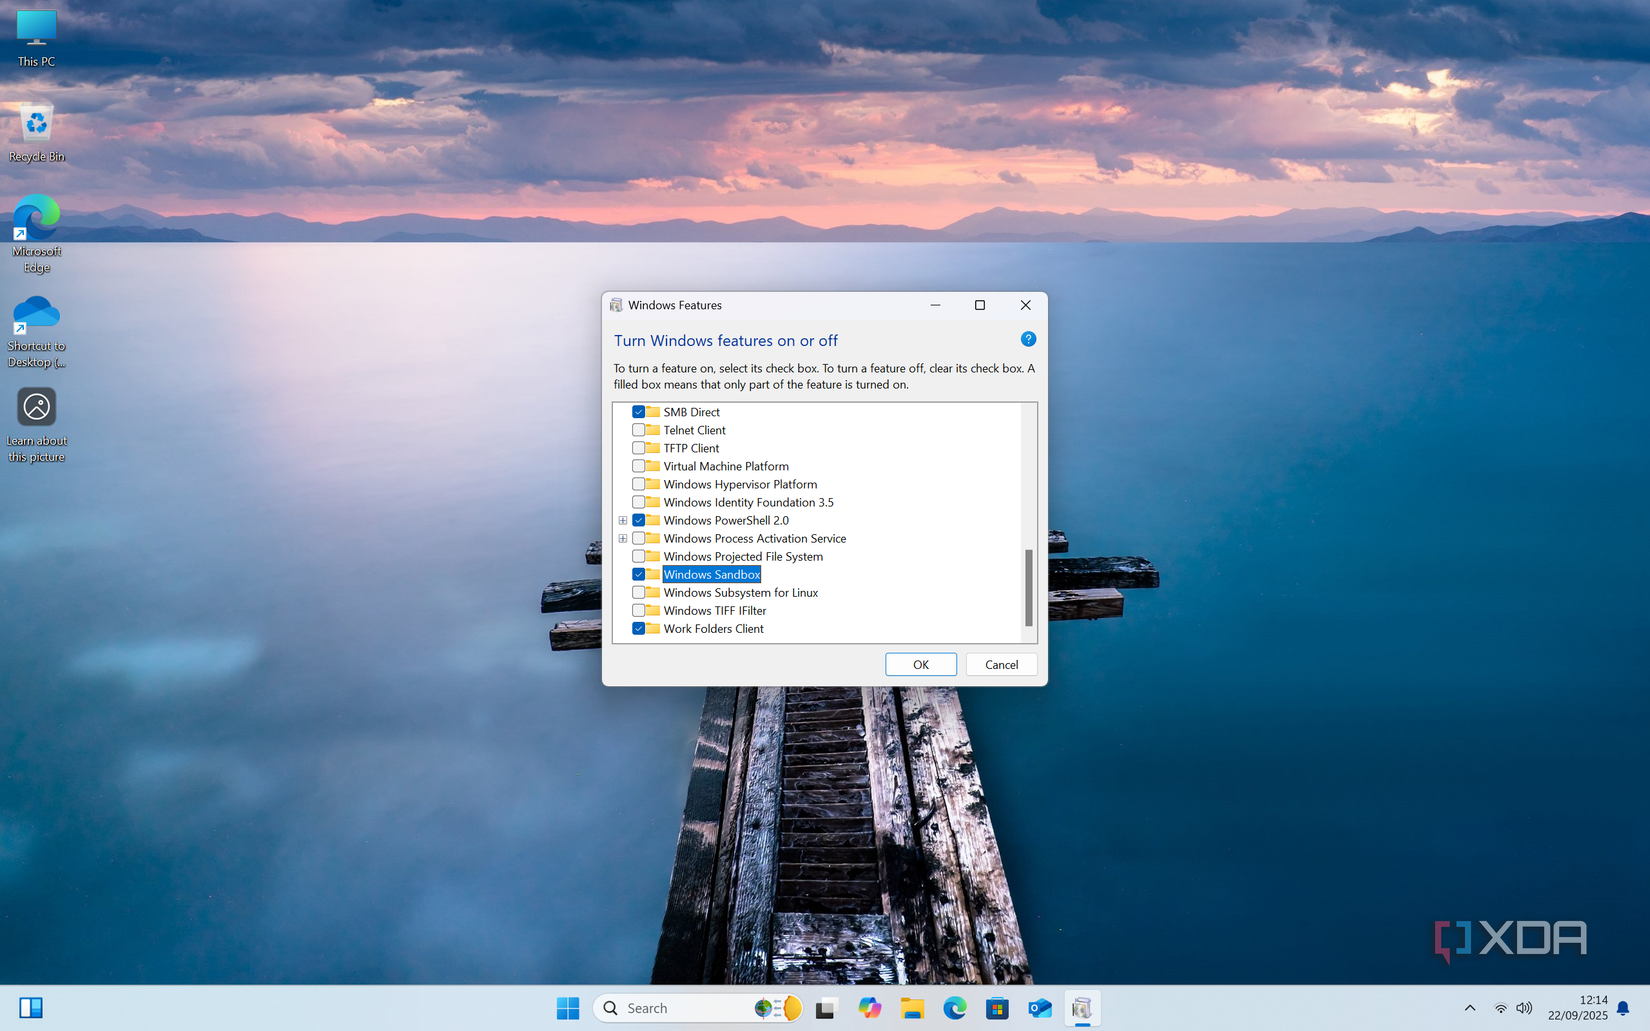Check Windows Identity Foundation 3.5 checkbox
Viewport: 1650px width, 1031px height.
click(x=638, y=502)
